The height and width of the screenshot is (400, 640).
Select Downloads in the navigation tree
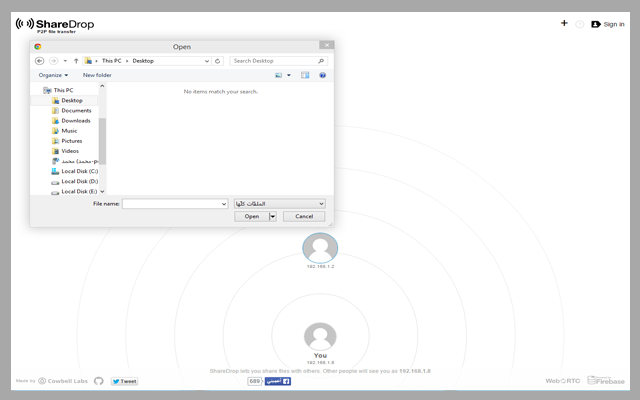(x=76, y=120)
